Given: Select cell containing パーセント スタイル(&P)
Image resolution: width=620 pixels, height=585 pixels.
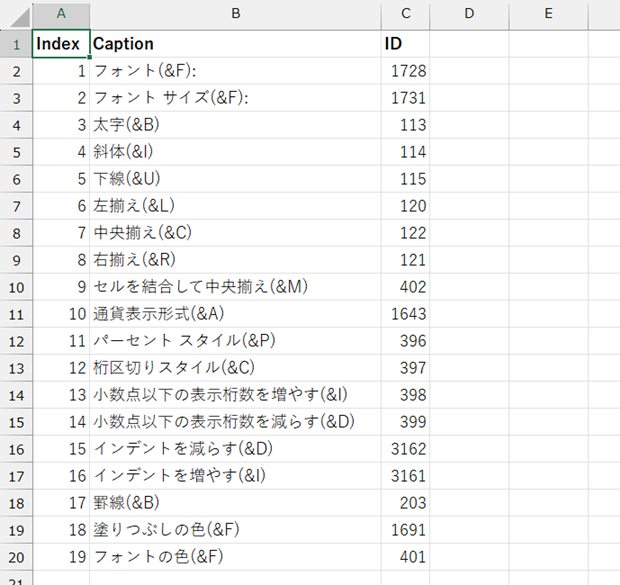Looking at the screenshot, I should (x=236, y=341).
